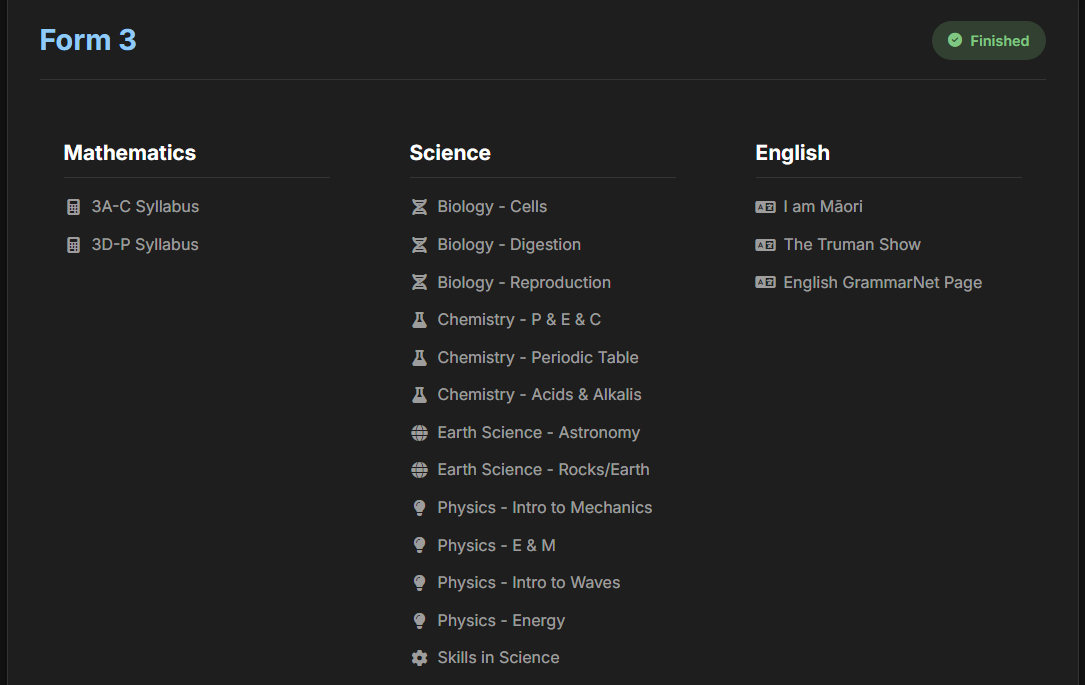Click the Form 3 heading
Image resolution: width=1085 pixels, height=685 pixels.
88,40
